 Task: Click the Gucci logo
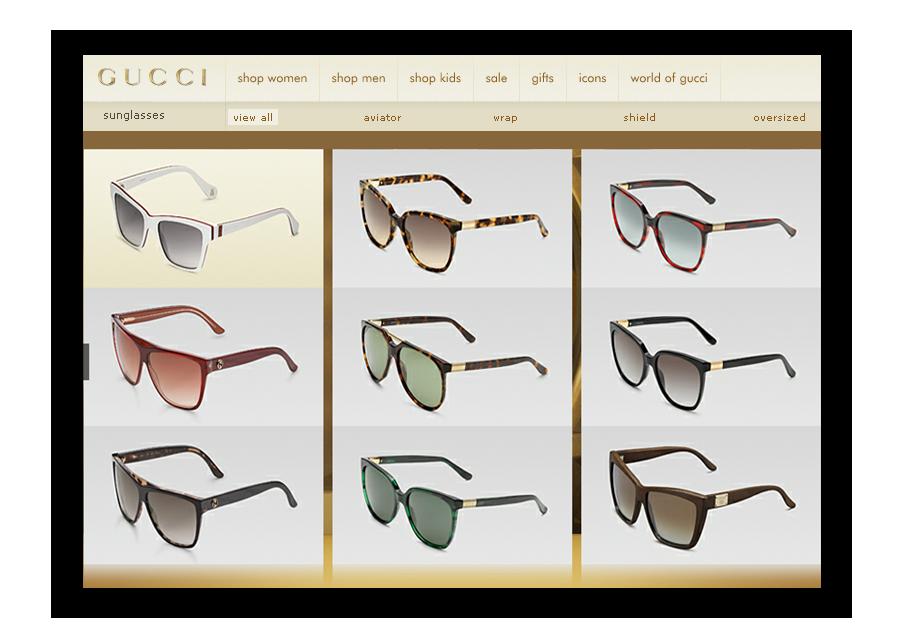152,78
